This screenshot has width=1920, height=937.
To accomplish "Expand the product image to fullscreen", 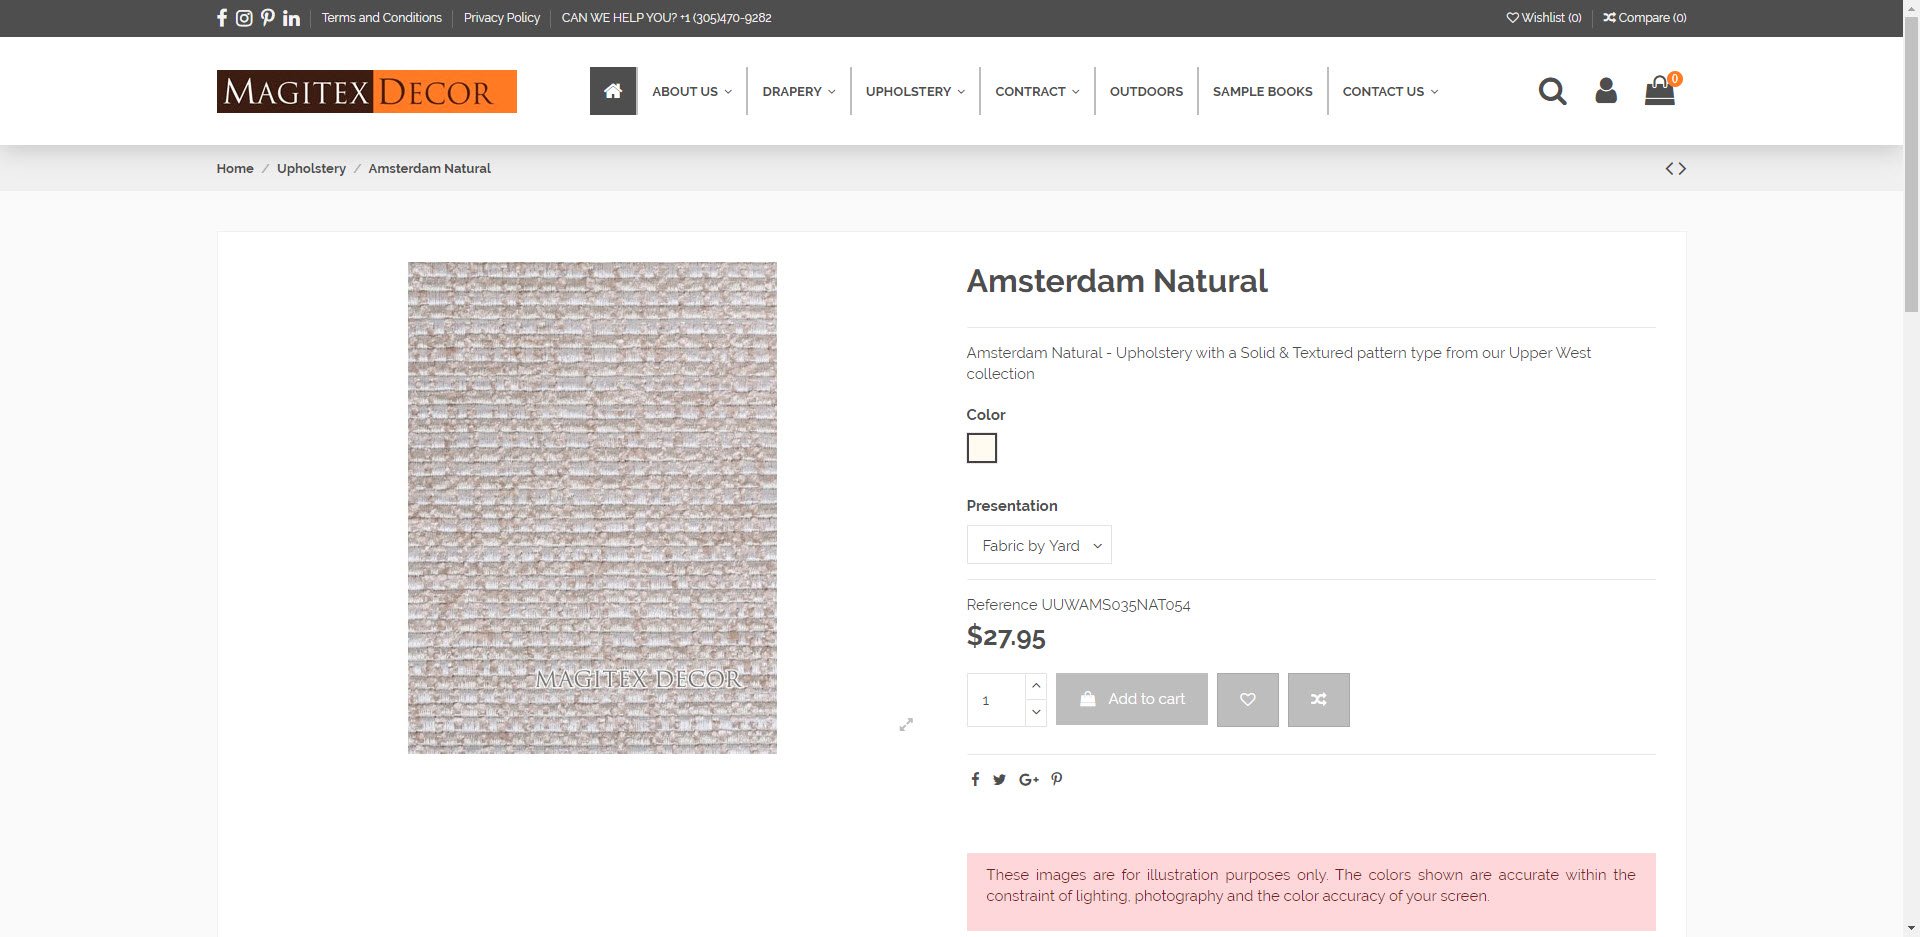I will pyautogui.click(x=906, y=724).
